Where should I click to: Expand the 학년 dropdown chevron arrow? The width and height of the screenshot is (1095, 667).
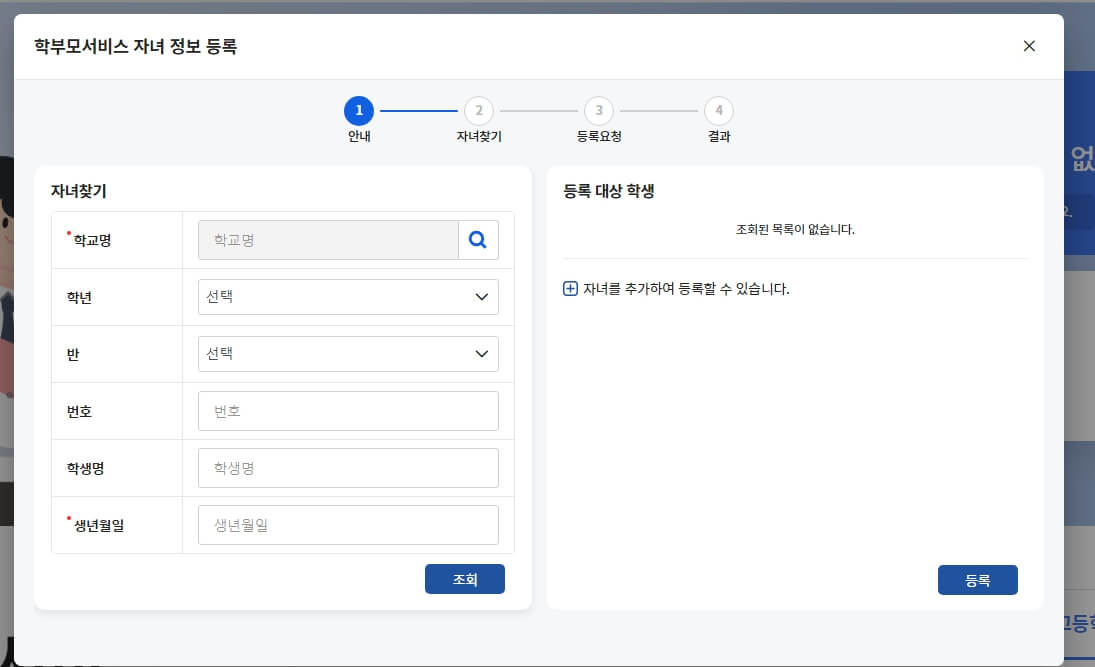tap(482, 296)
